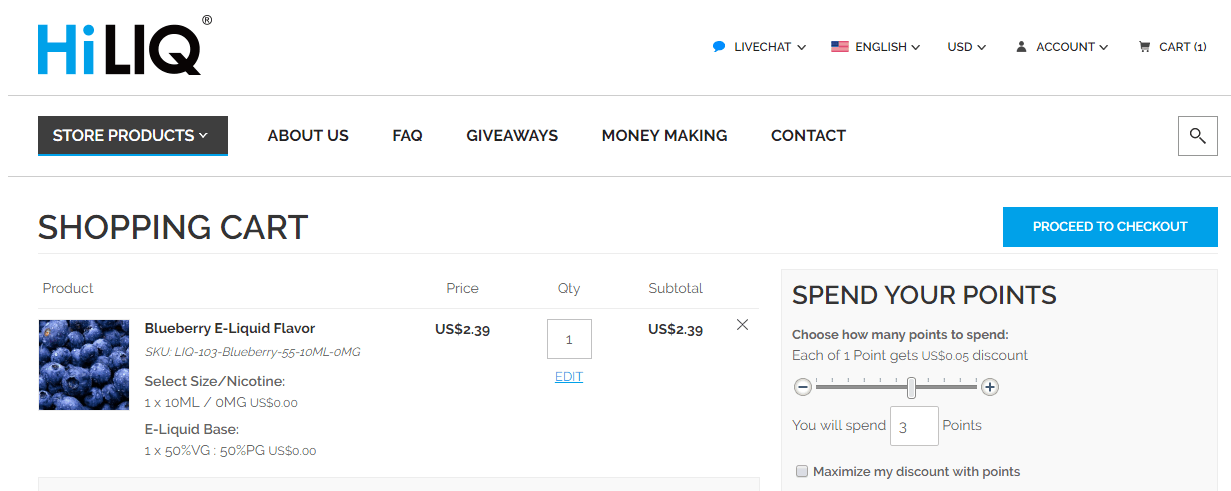Click the EDIT link under quantity
This screenshot has width=1231, height=491.
coord(569,377)
